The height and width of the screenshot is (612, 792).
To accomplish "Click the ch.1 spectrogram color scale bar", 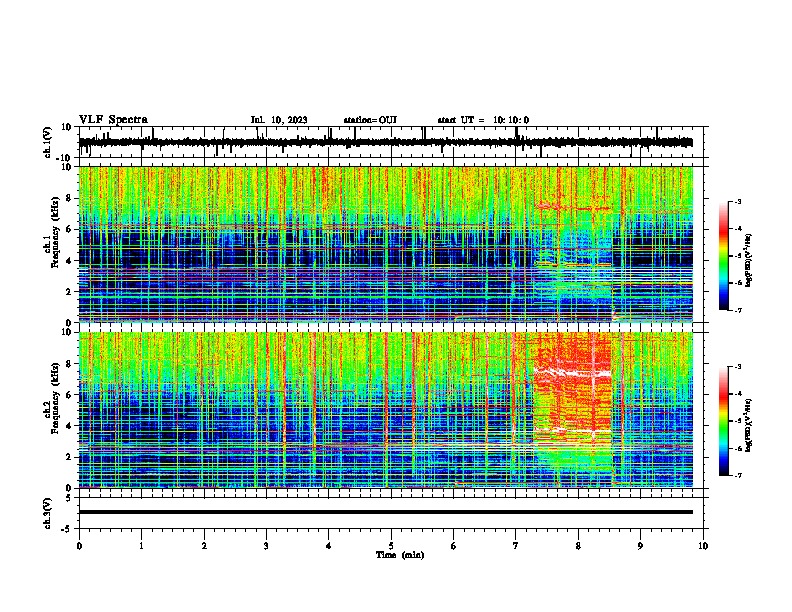I will (x=724, y=256).
